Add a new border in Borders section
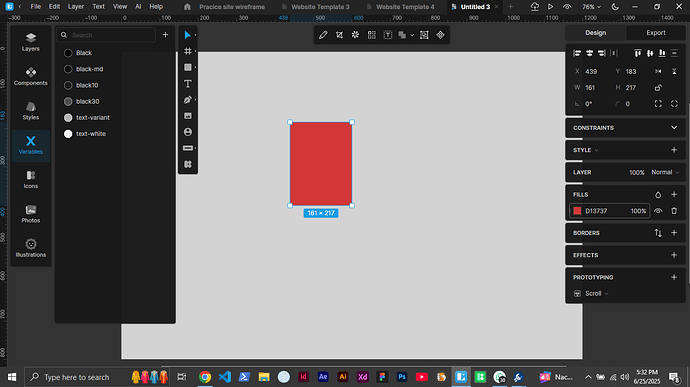Image resolution: width=690 pixels, height=387 pixels. pos(674,233)
